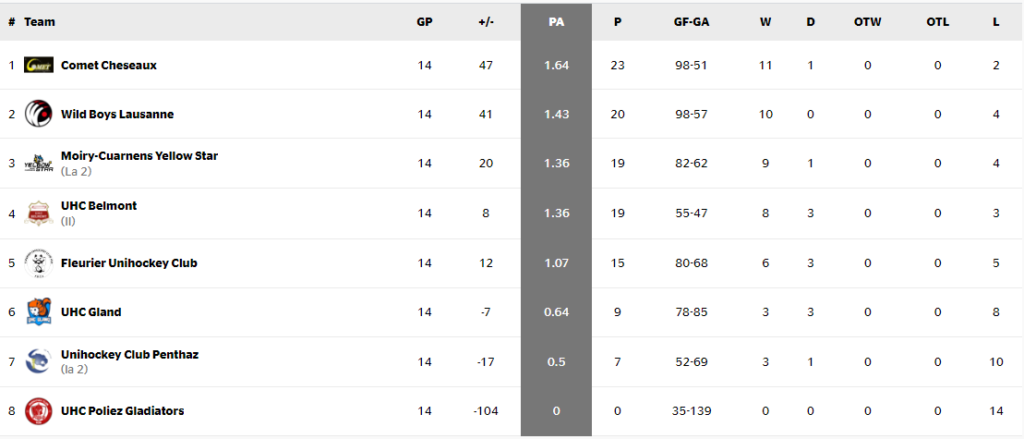Sort standings by +/- column header
This screenshot has height=439, width=1024.
[x=487, y=22]
